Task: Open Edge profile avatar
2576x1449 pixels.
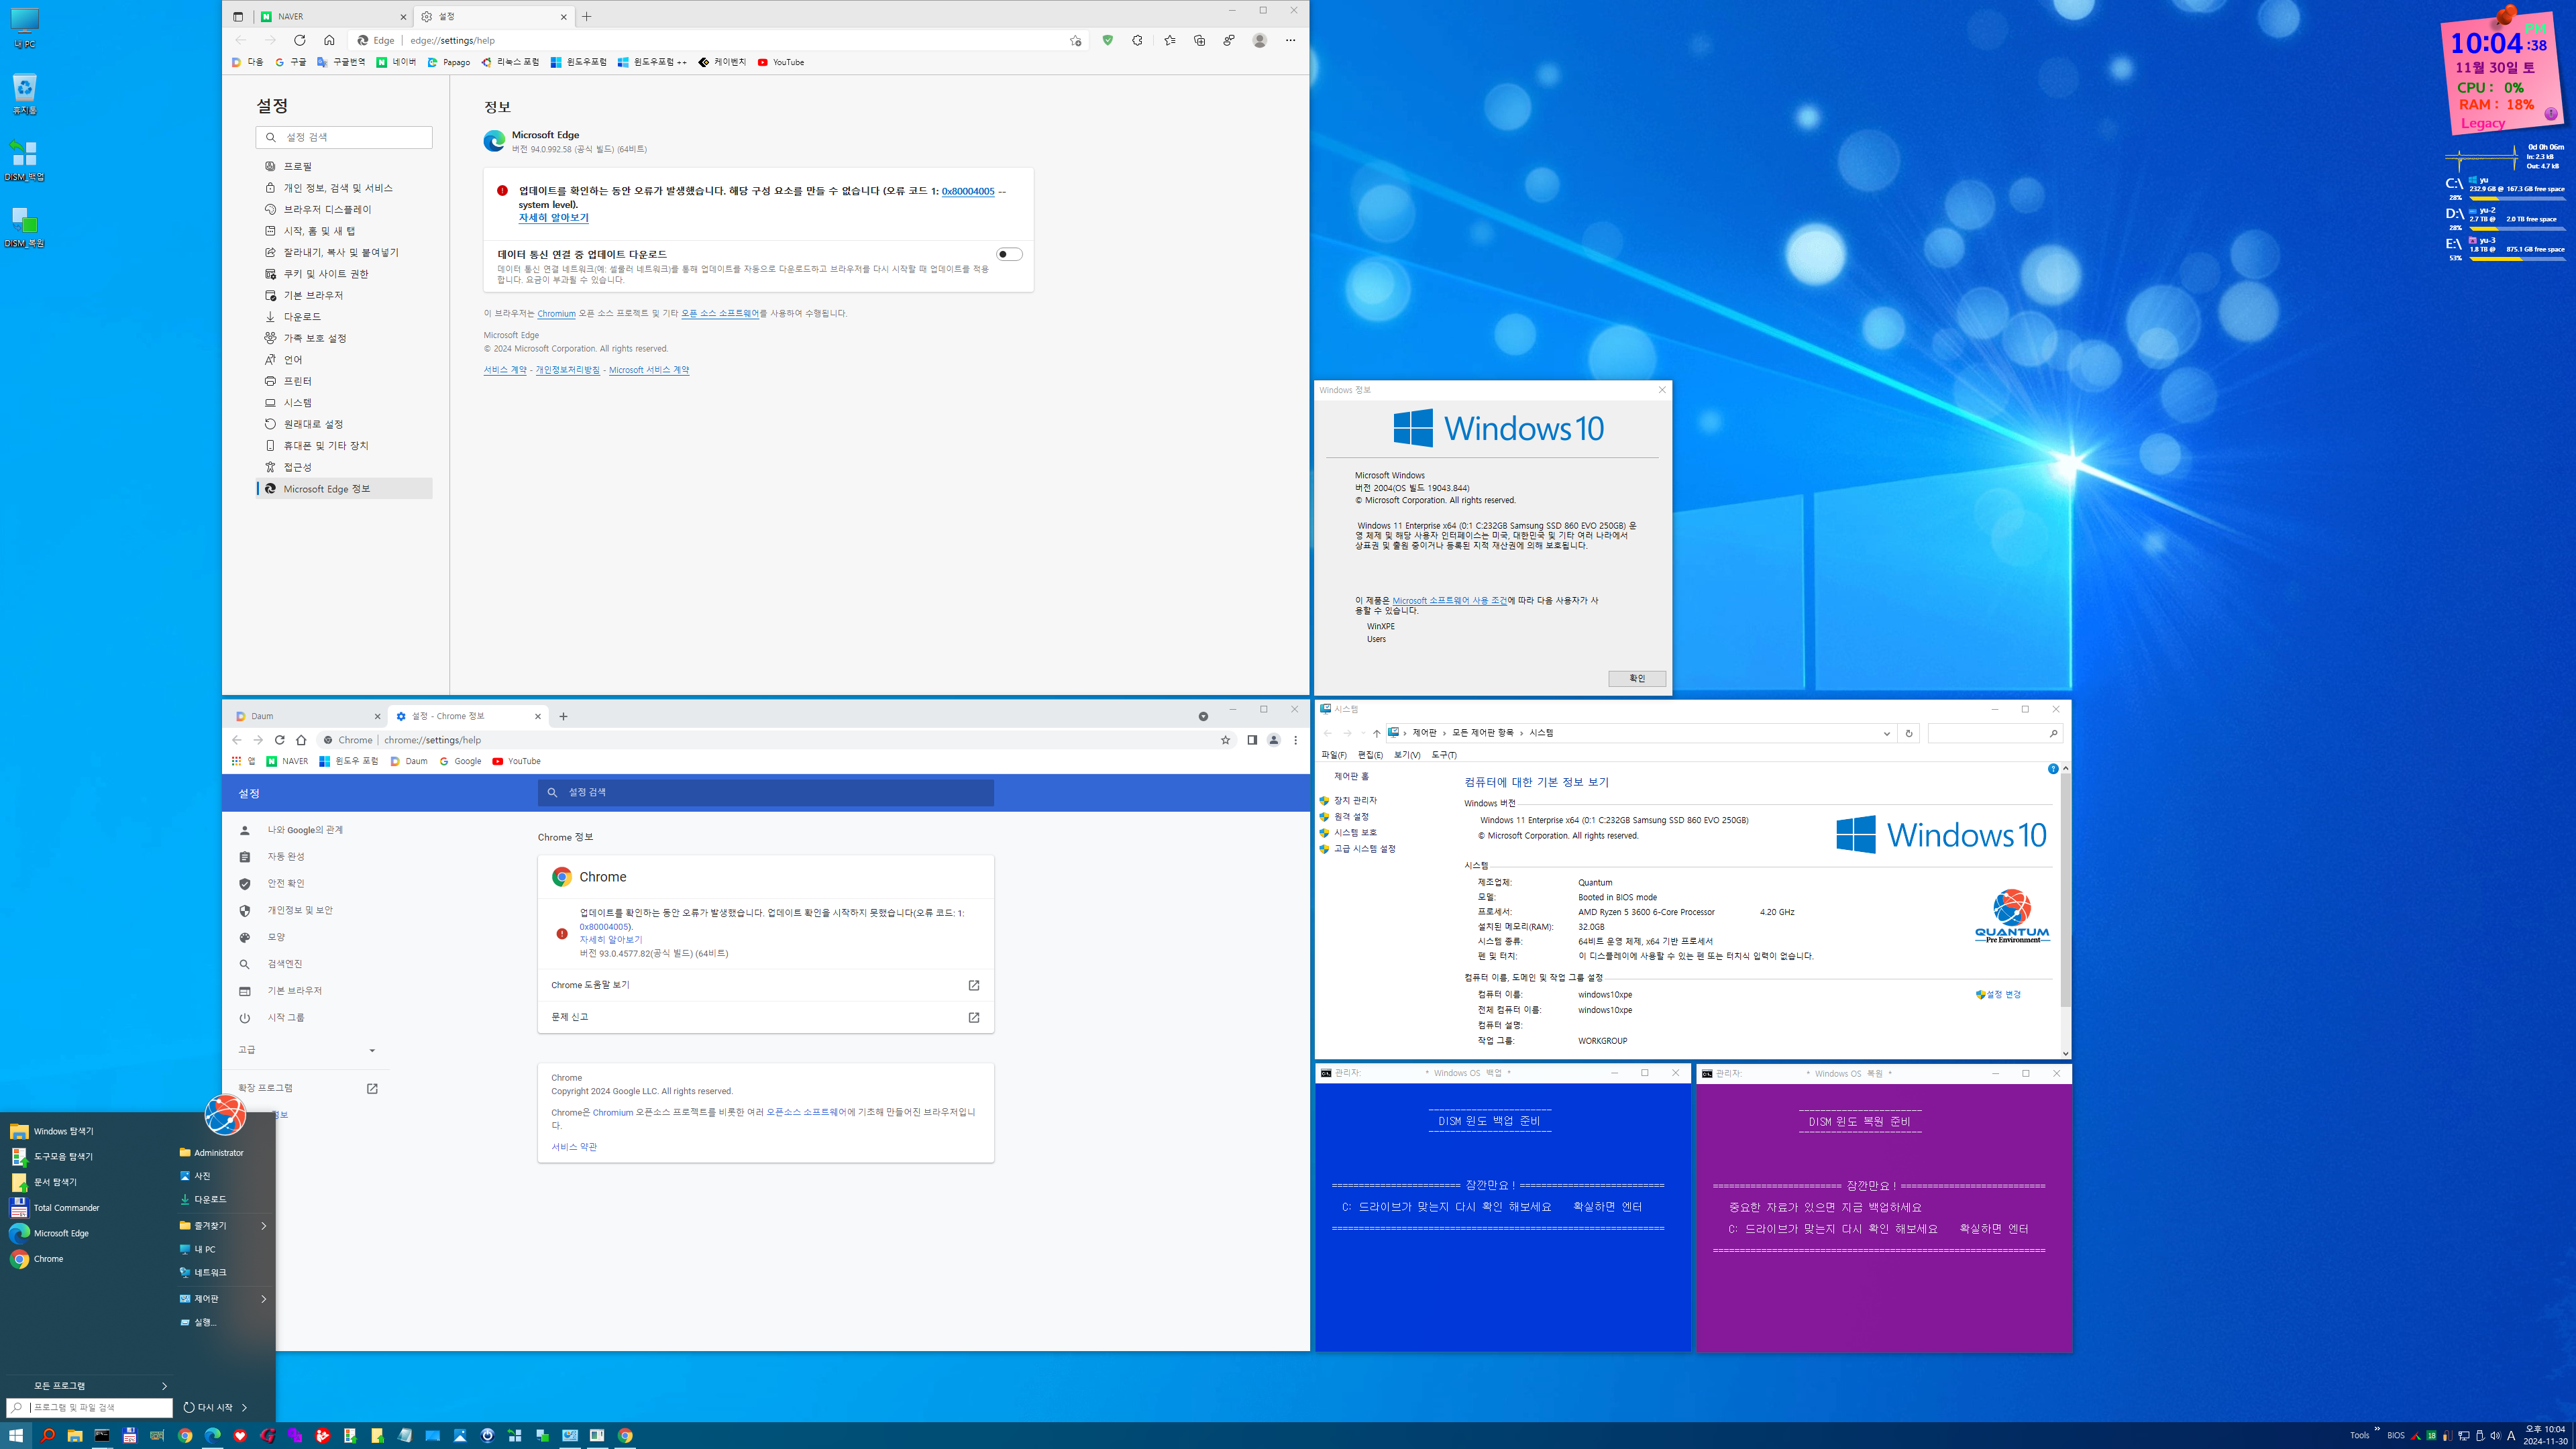Action: [x=1260, y=41]
